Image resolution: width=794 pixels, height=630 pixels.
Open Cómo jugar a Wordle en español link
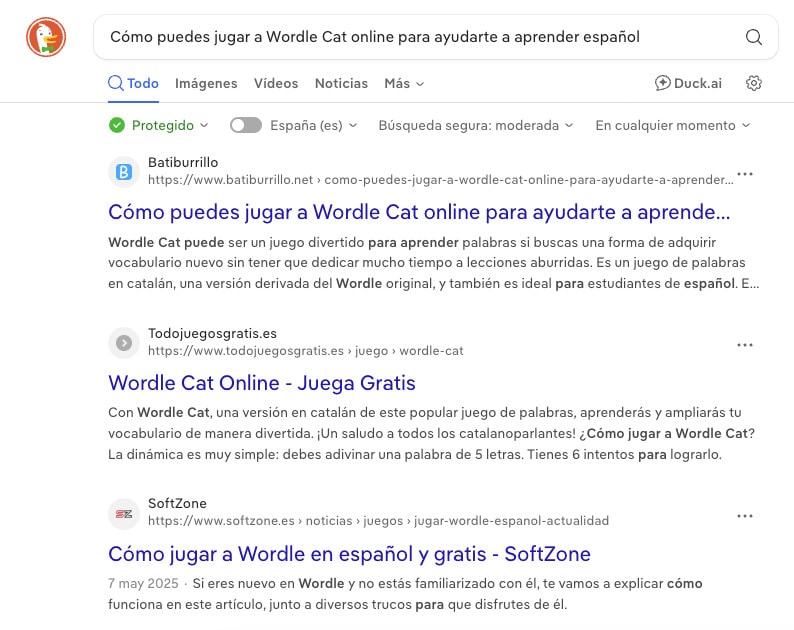pos(349,554)
